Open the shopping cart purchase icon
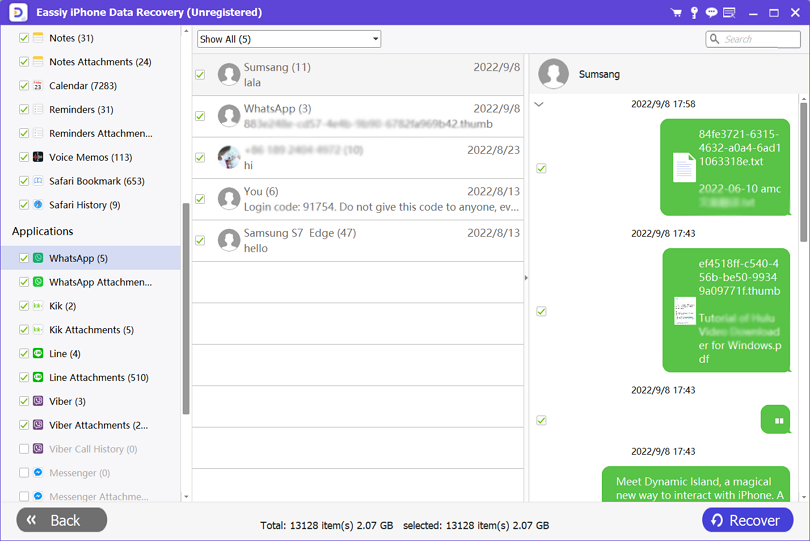The image size is (810, 541). 676,12
